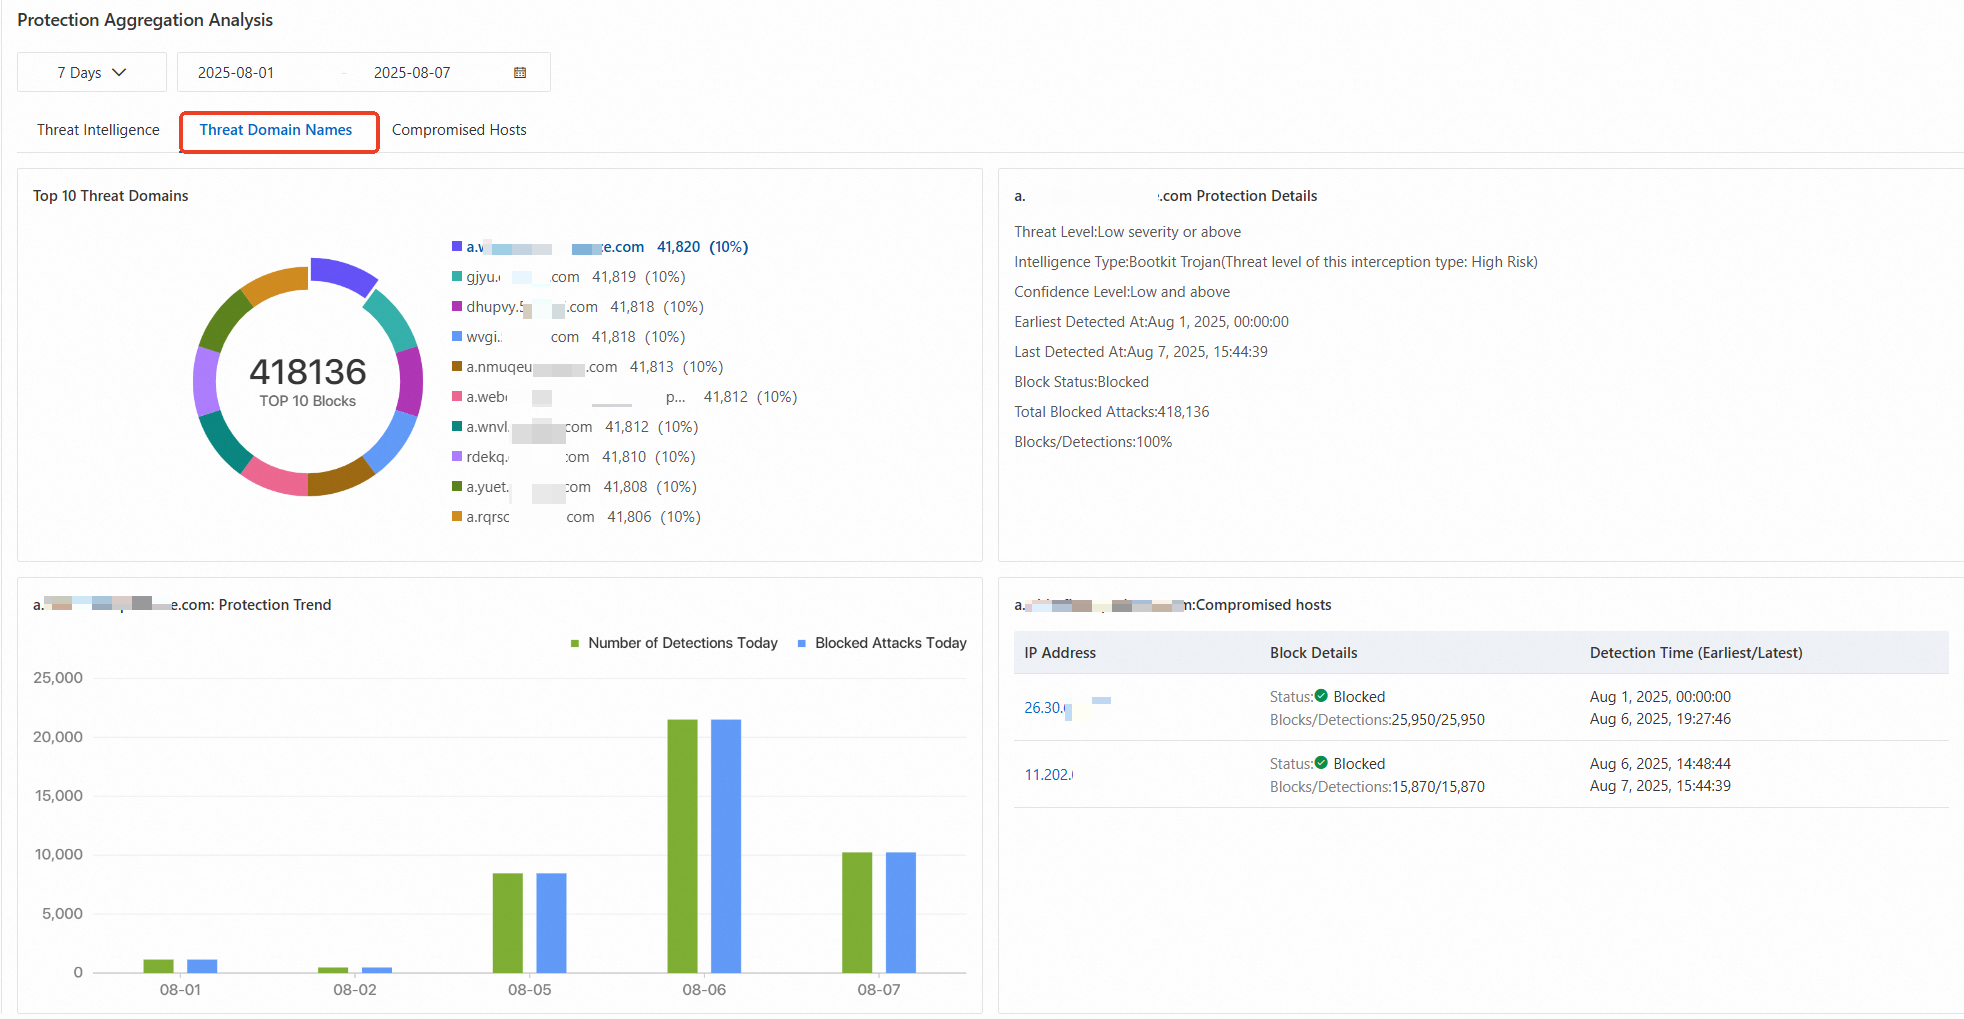1964x1019 pixels.
Task: Open the calendar icon in date range
Action: pyautogui.click(x=520, y=73)
